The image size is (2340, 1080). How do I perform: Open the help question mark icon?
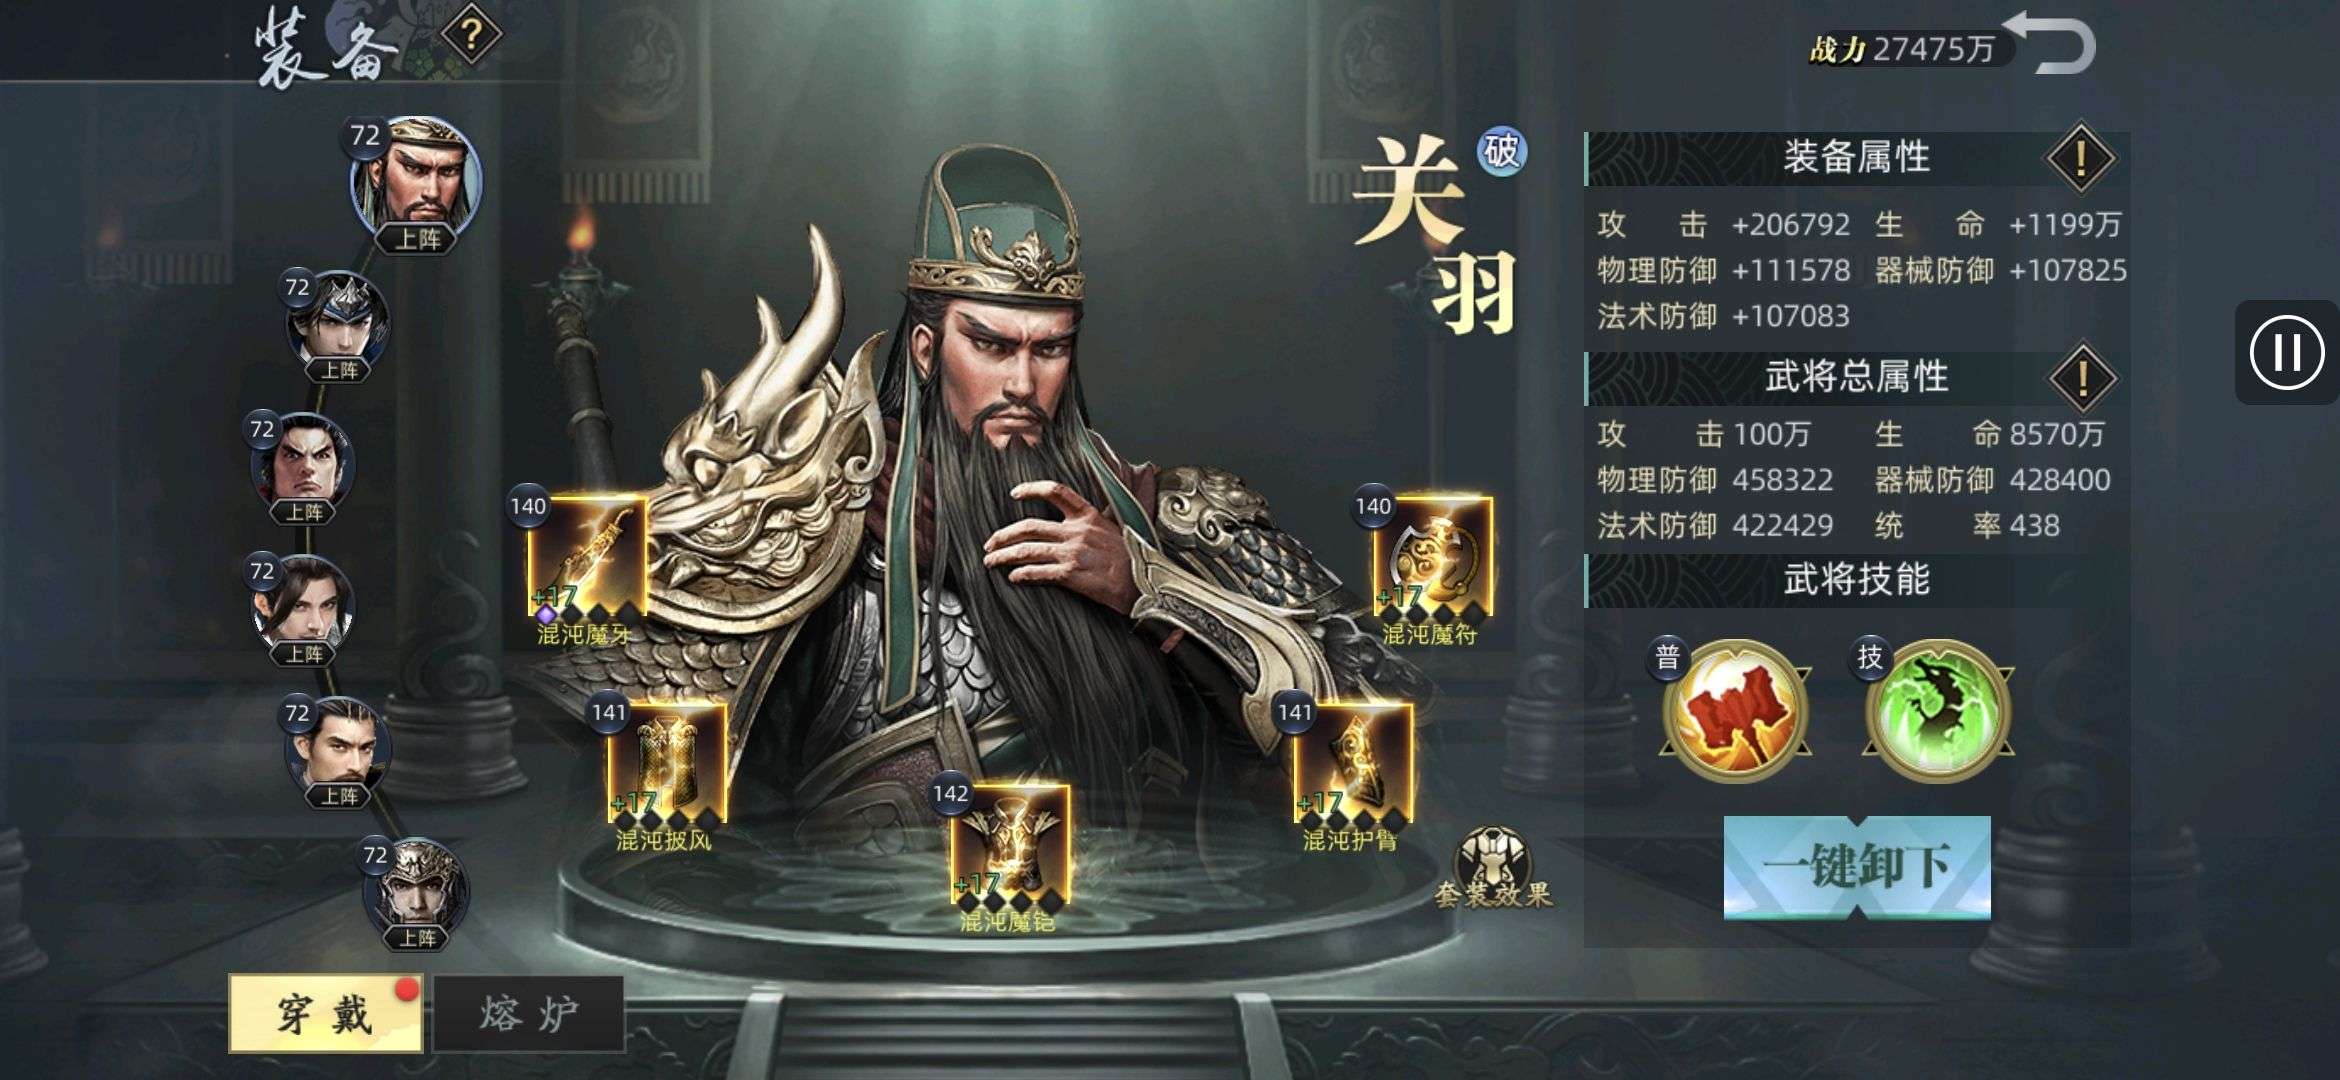point(471,36)
